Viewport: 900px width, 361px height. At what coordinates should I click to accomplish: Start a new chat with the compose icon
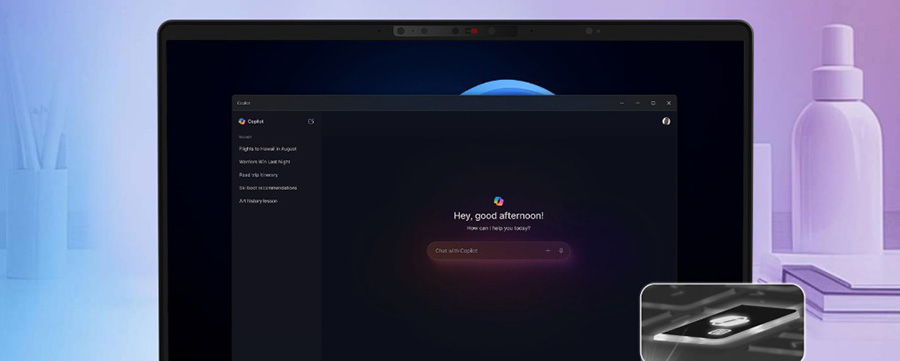311,122
